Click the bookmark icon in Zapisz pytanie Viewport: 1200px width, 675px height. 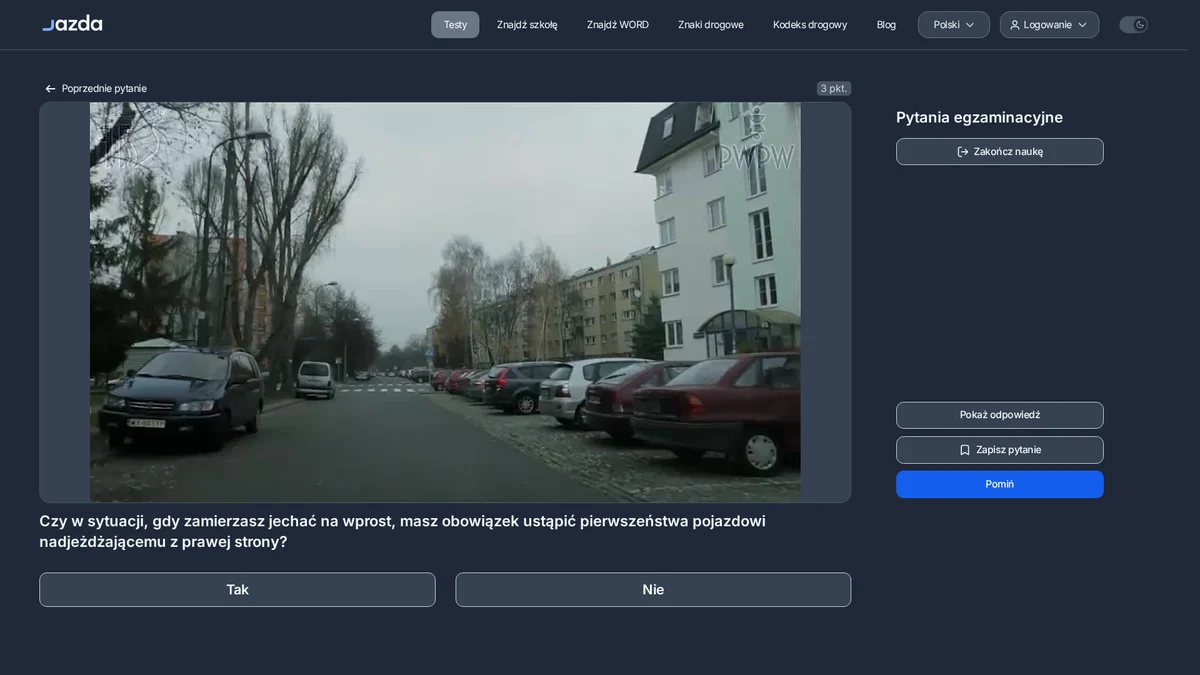point(965,450)
